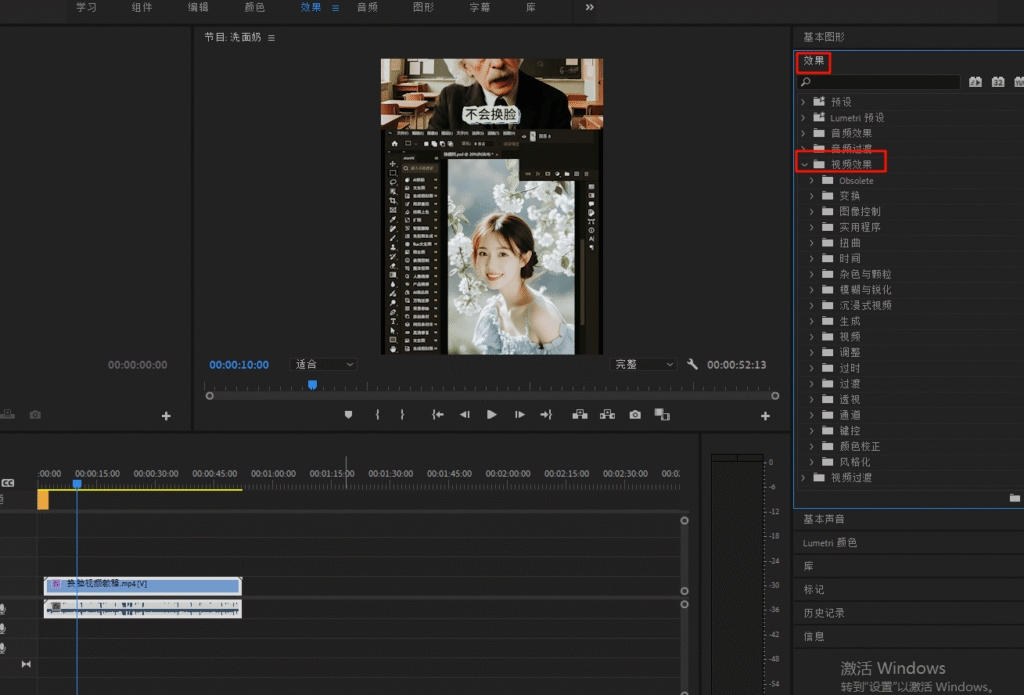Click the Accelerated Effects filter icon

click(x=974, y=82)
